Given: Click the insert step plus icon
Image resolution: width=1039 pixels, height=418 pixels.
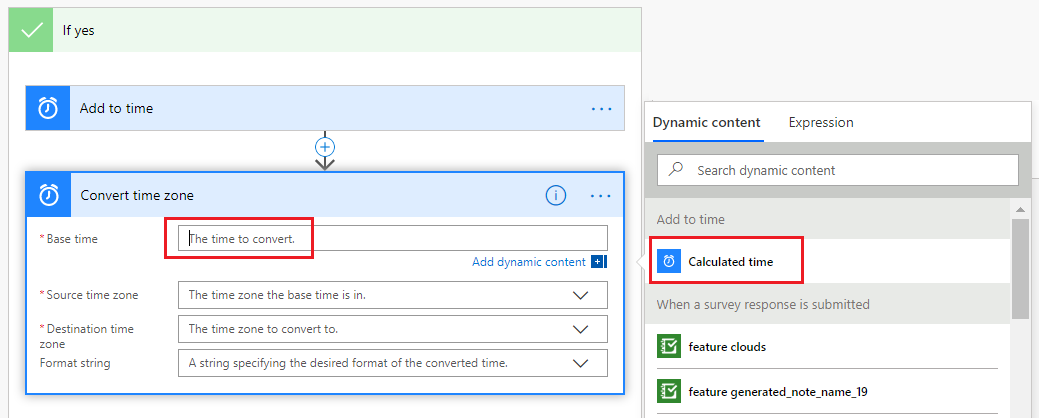Looking at the screenshot, I should 325,146.
